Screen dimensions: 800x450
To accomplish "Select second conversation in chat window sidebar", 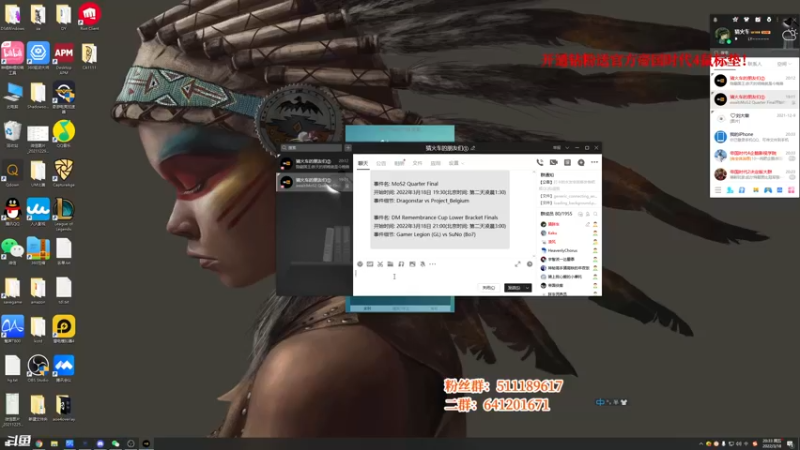I will point(314,182).
